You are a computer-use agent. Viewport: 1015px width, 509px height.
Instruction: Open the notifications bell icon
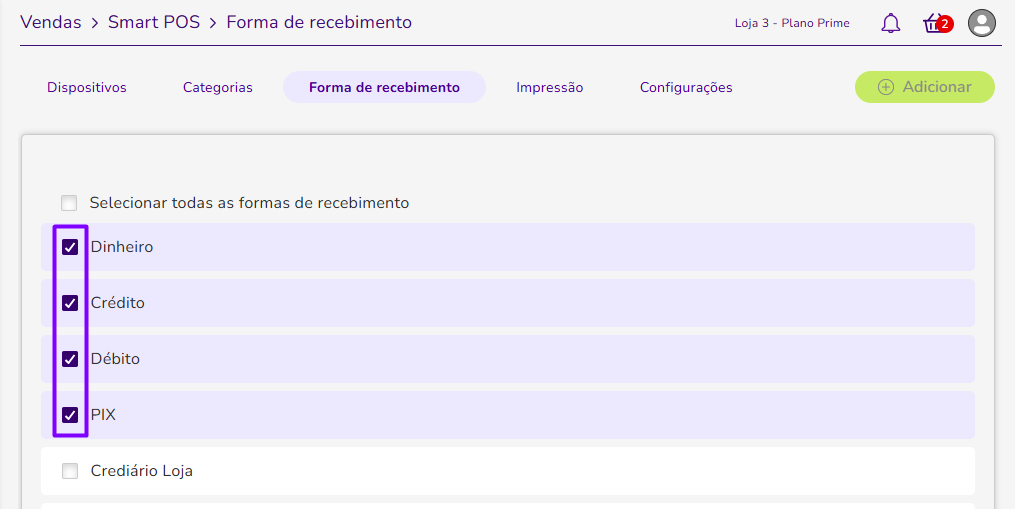891,23
